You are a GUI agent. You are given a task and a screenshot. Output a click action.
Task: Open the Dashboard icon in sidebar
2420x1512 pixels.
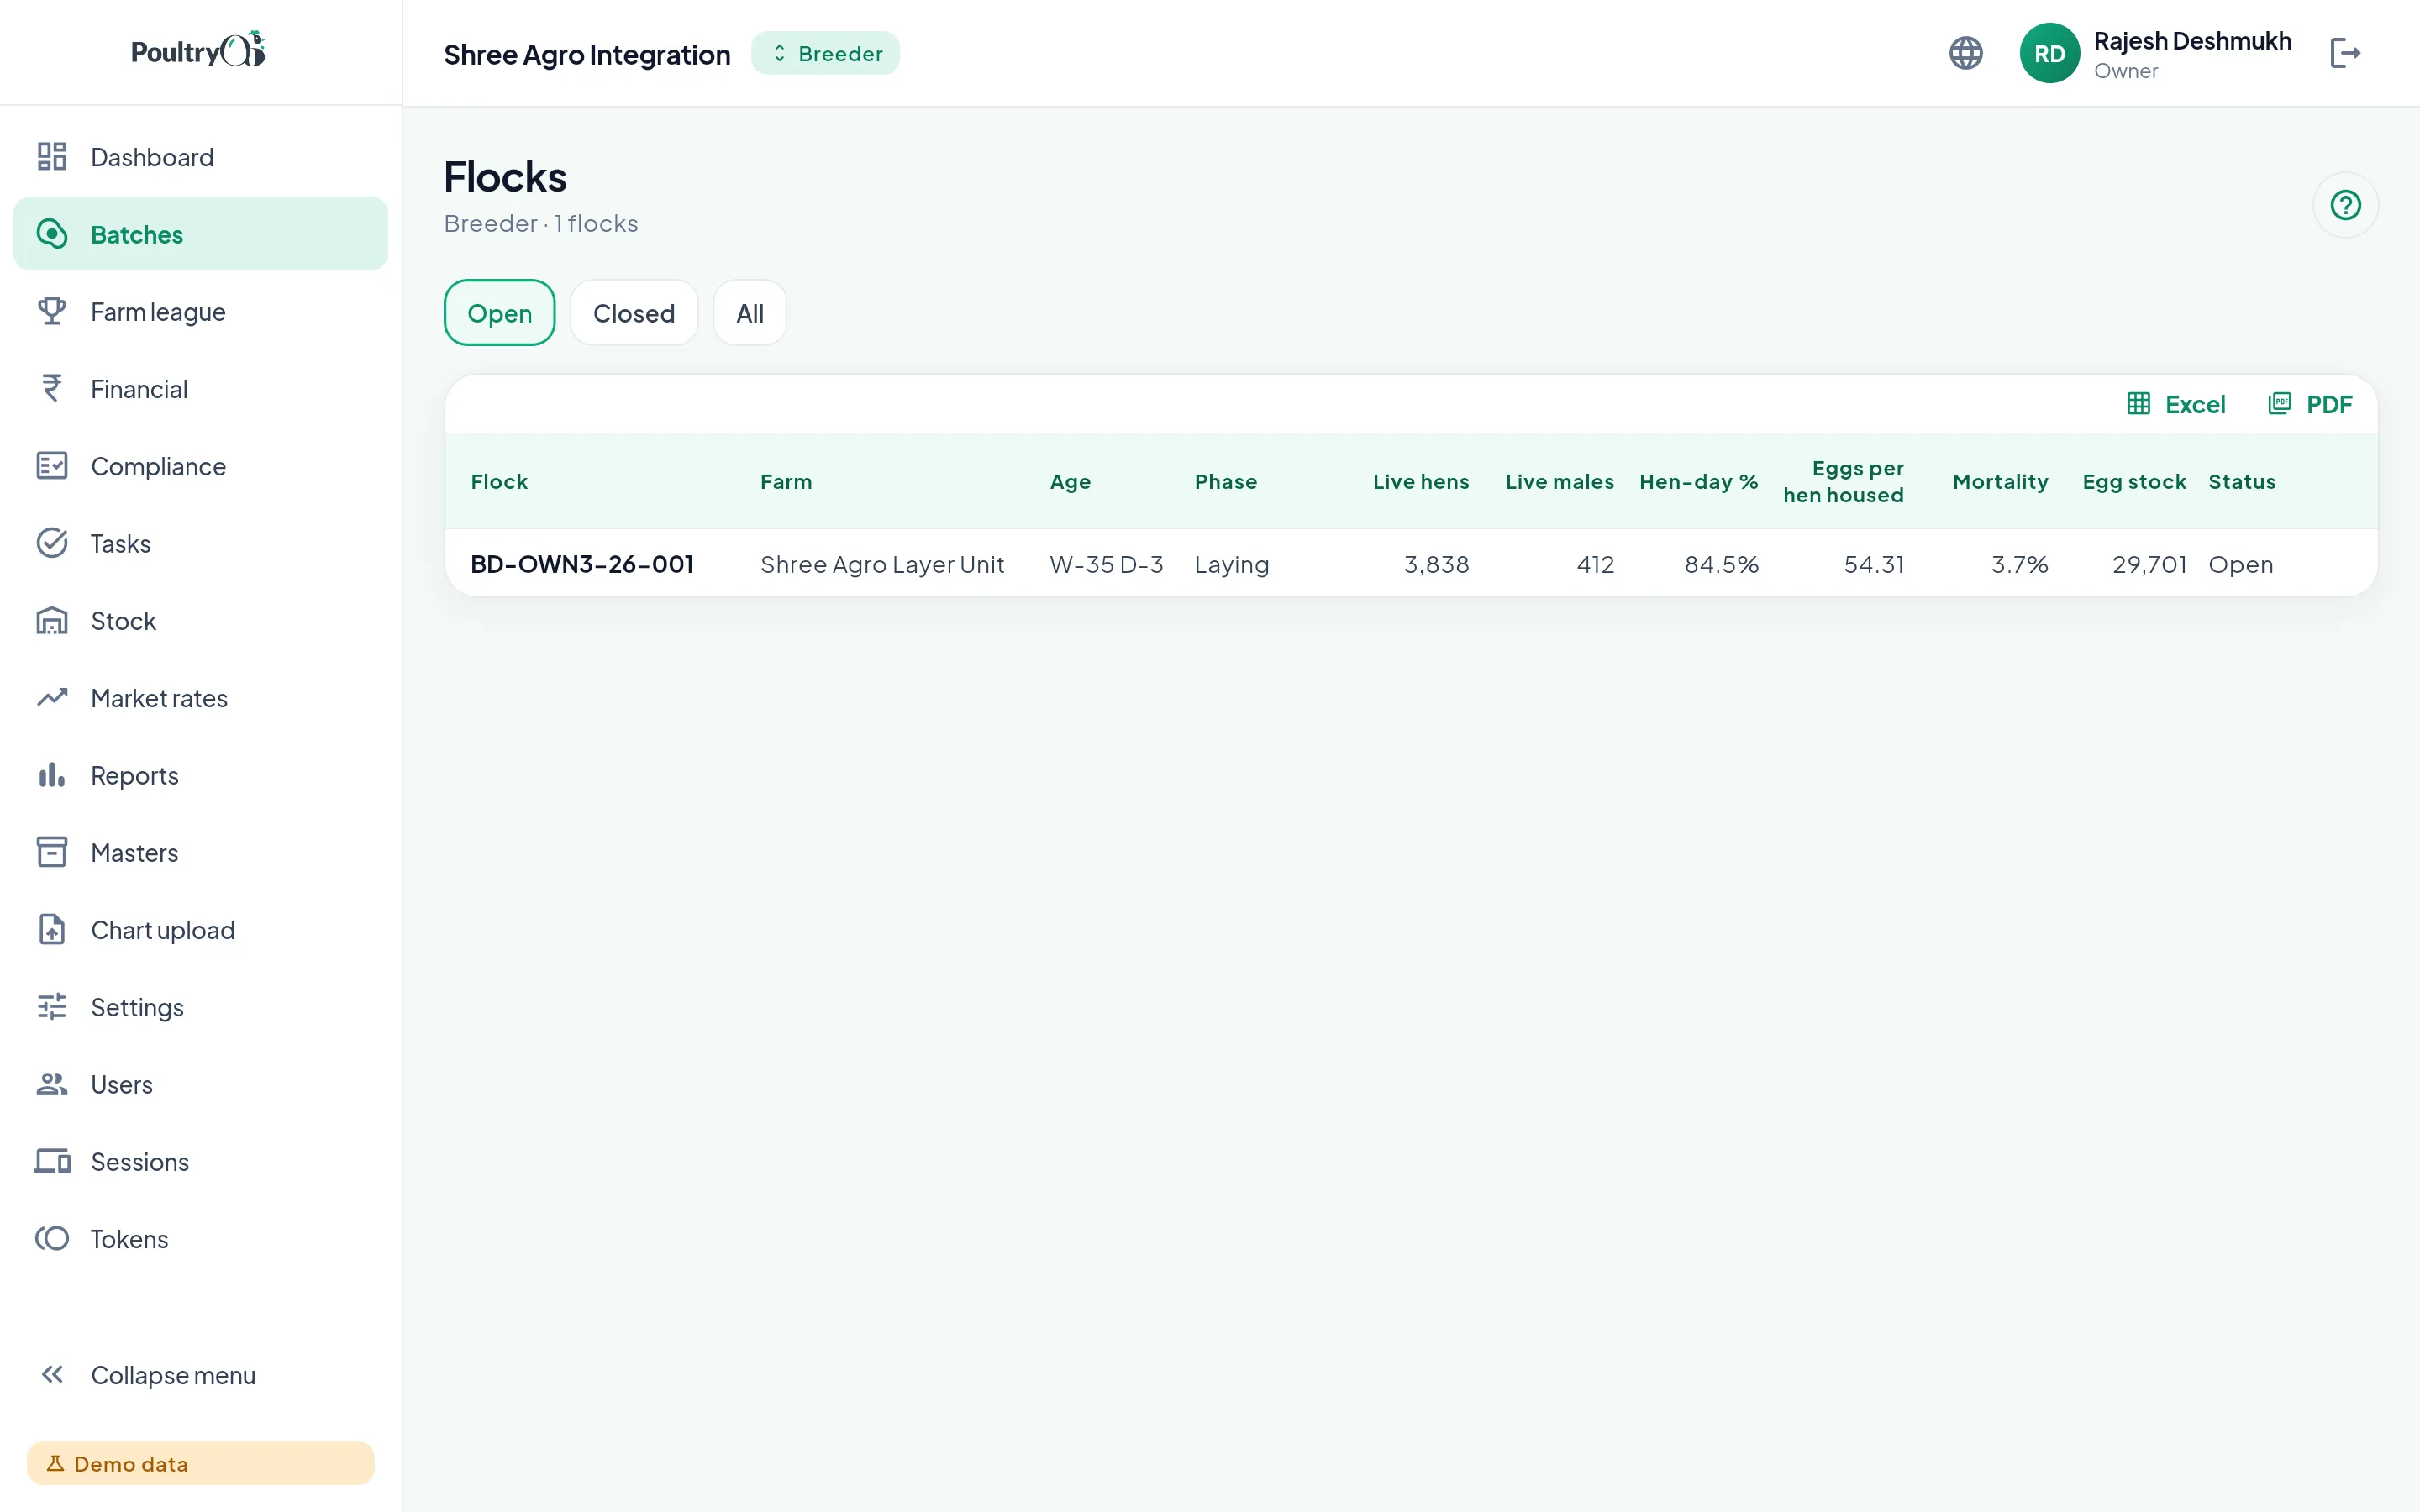52,157
